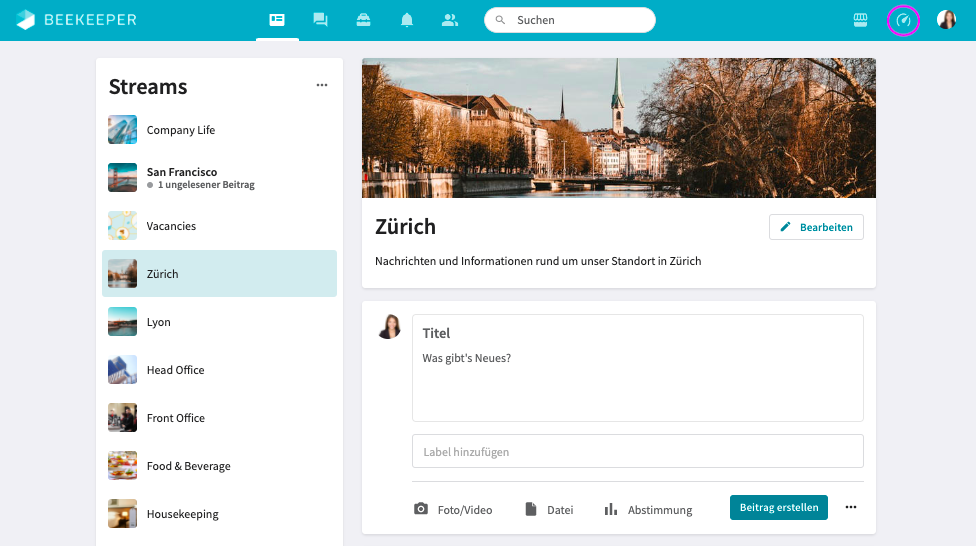Click the Label hinzufügen field
976x546 pixels.
(x=637, y=451)
